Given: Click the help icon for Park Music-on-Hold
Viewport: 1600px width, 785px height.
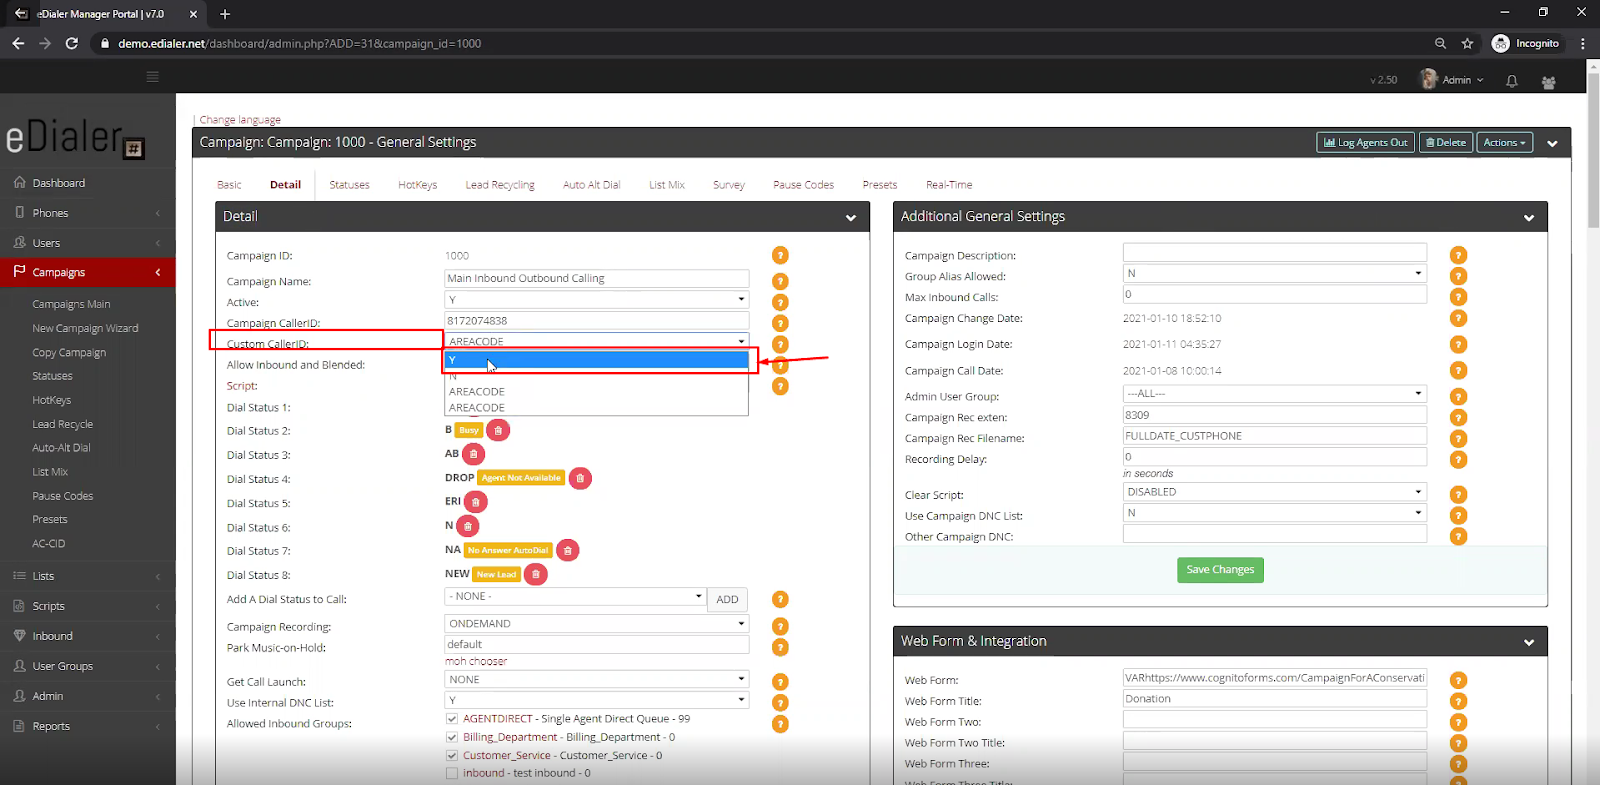Looking at the screenshot, I should click(x=780, y=647).
